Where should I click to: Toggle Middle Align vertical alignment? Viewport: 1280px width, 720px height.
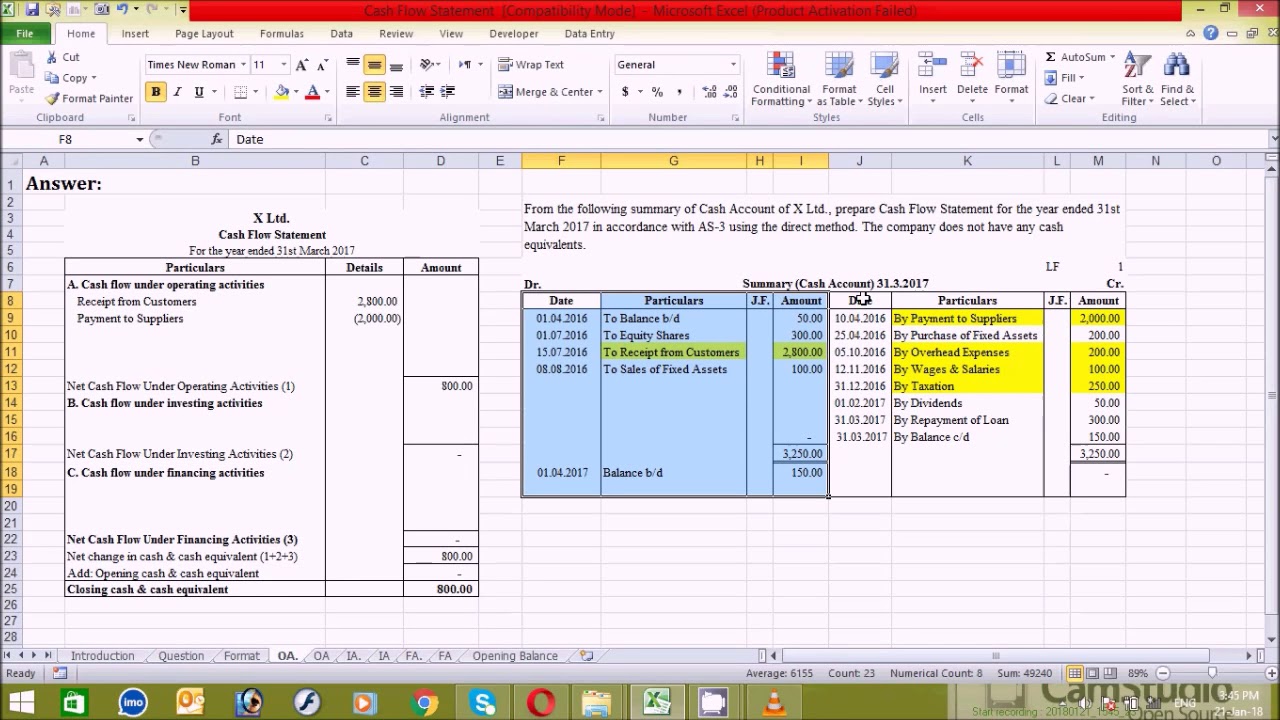tap(374, 65)
